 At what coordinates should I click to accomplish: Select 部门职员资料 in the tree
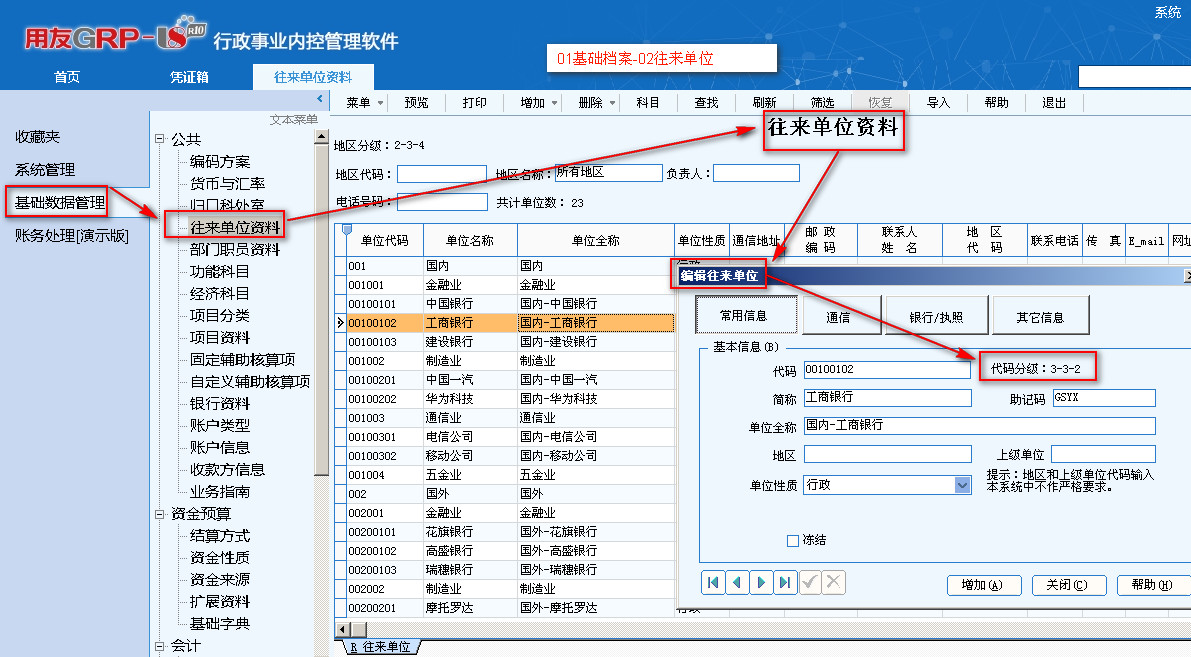[235, 250]
